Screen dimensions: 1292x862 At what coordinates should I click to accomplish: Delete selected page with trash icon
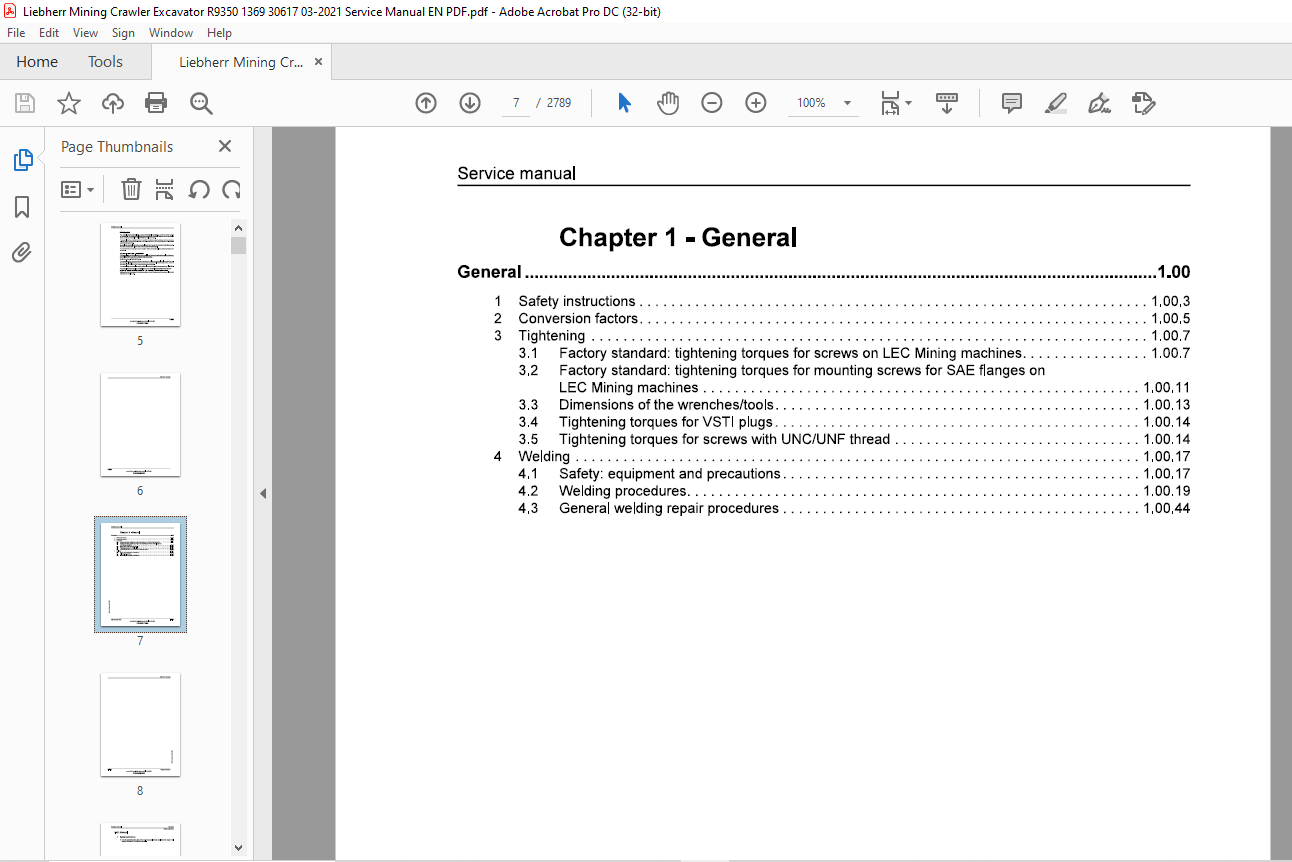[x=131, y=189]
